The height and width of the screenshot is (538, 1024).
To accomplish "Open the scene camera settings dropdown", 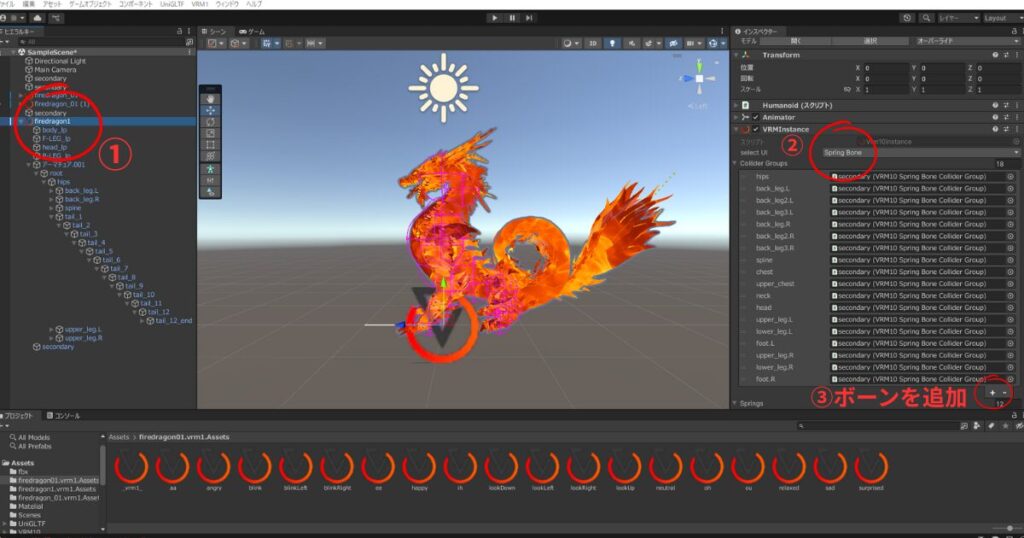I will (693, 43).
